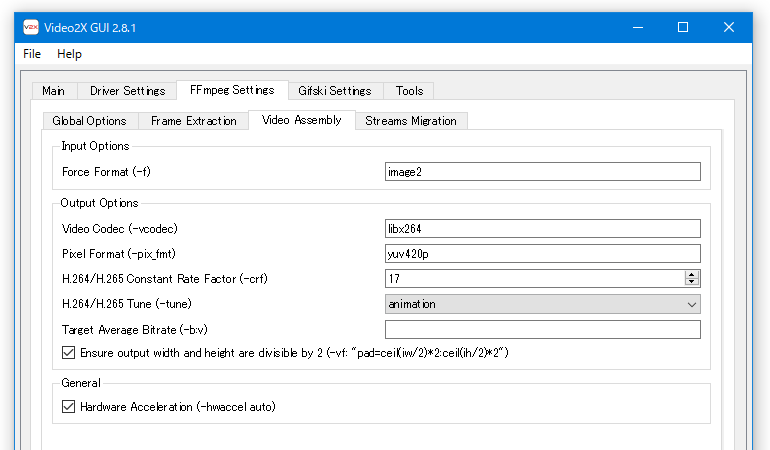Close the Video2X GUI window
The width and height of the screenshot is (770, 450).
[x=729, y=28]
